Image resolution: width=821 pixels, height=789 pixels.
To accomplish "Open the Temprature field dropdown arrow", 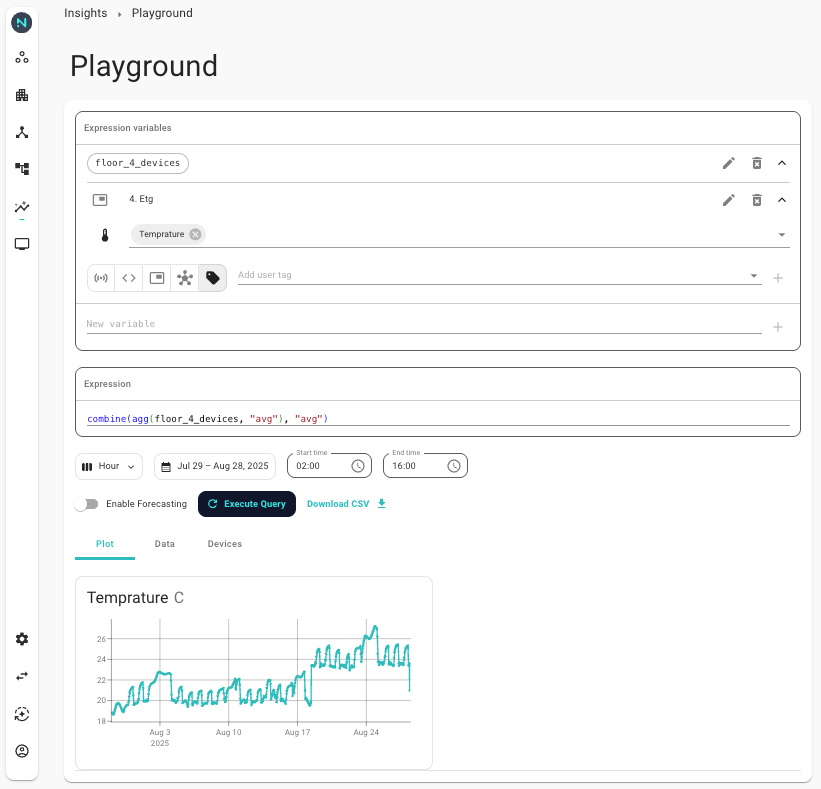I will (x=782, y=235).
